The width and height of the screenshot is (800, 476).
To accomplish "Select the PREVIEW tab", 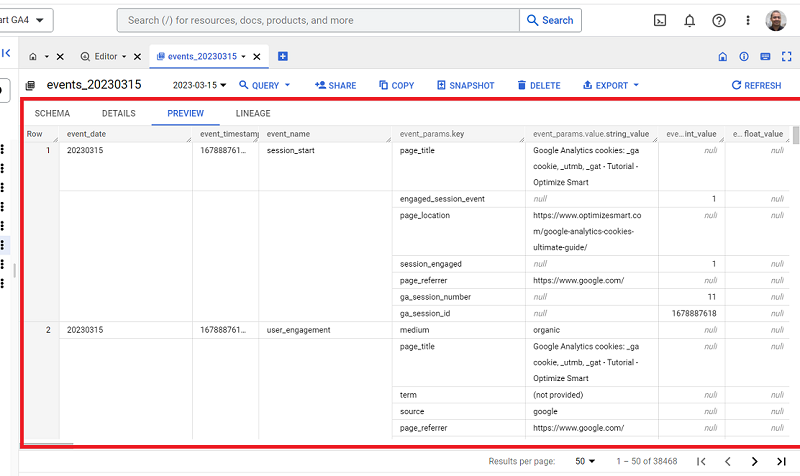I will 186,113.
